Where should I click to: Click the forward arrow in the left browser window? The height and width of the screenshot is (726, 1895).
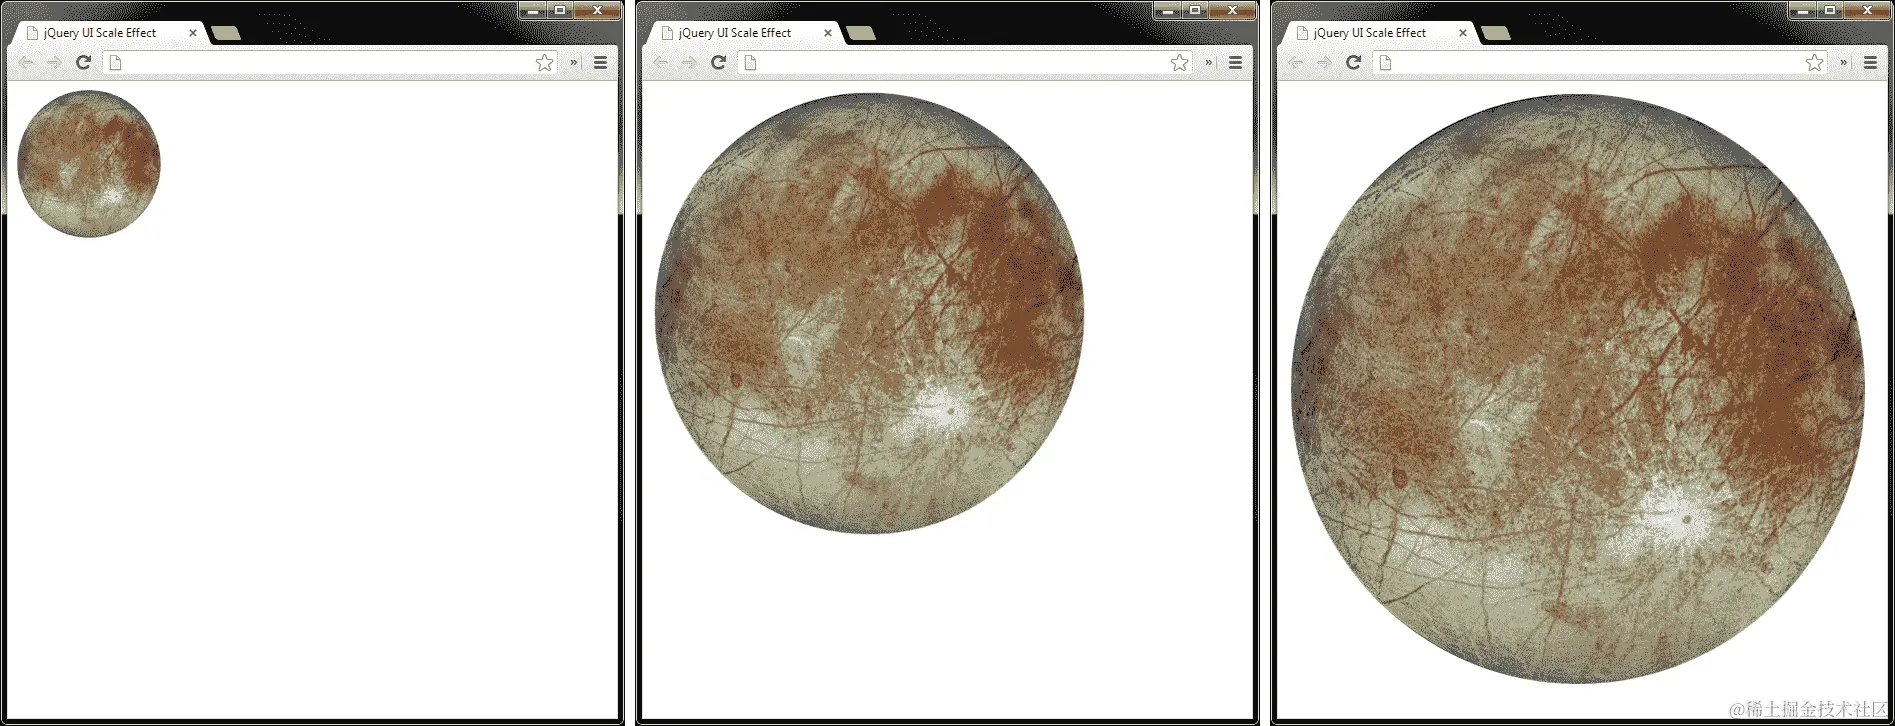click(x=54, y=62)
